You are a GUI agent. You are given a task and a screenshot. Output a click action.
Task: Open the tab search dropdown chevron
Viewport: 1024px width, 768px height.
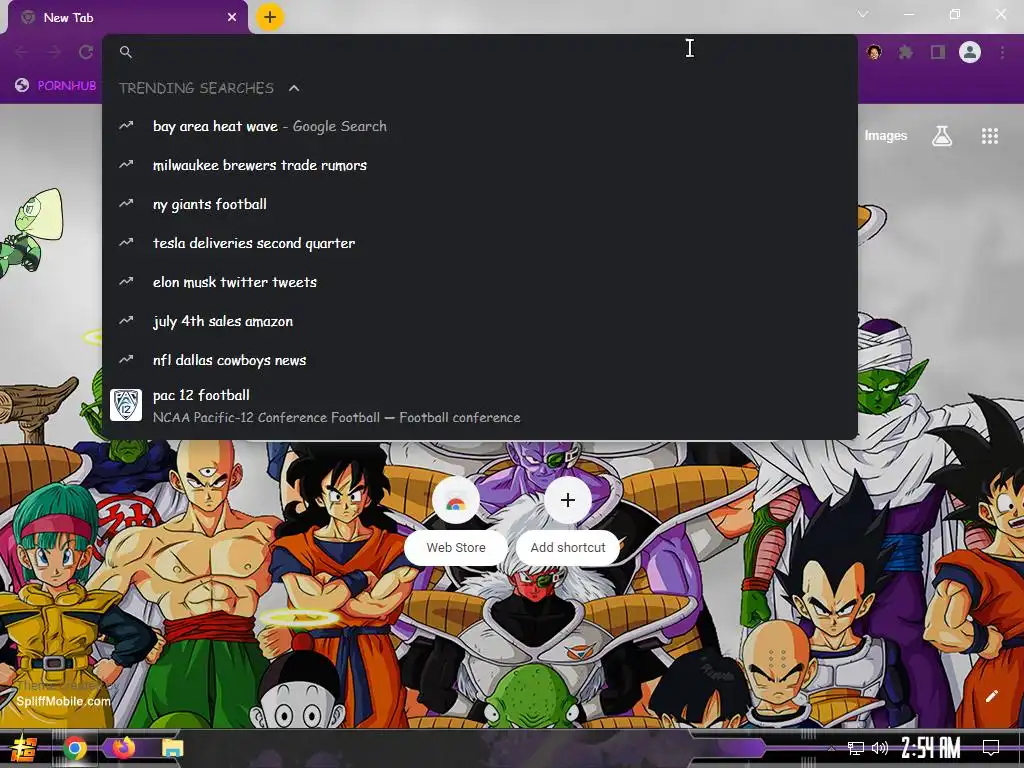click(863, 14)
